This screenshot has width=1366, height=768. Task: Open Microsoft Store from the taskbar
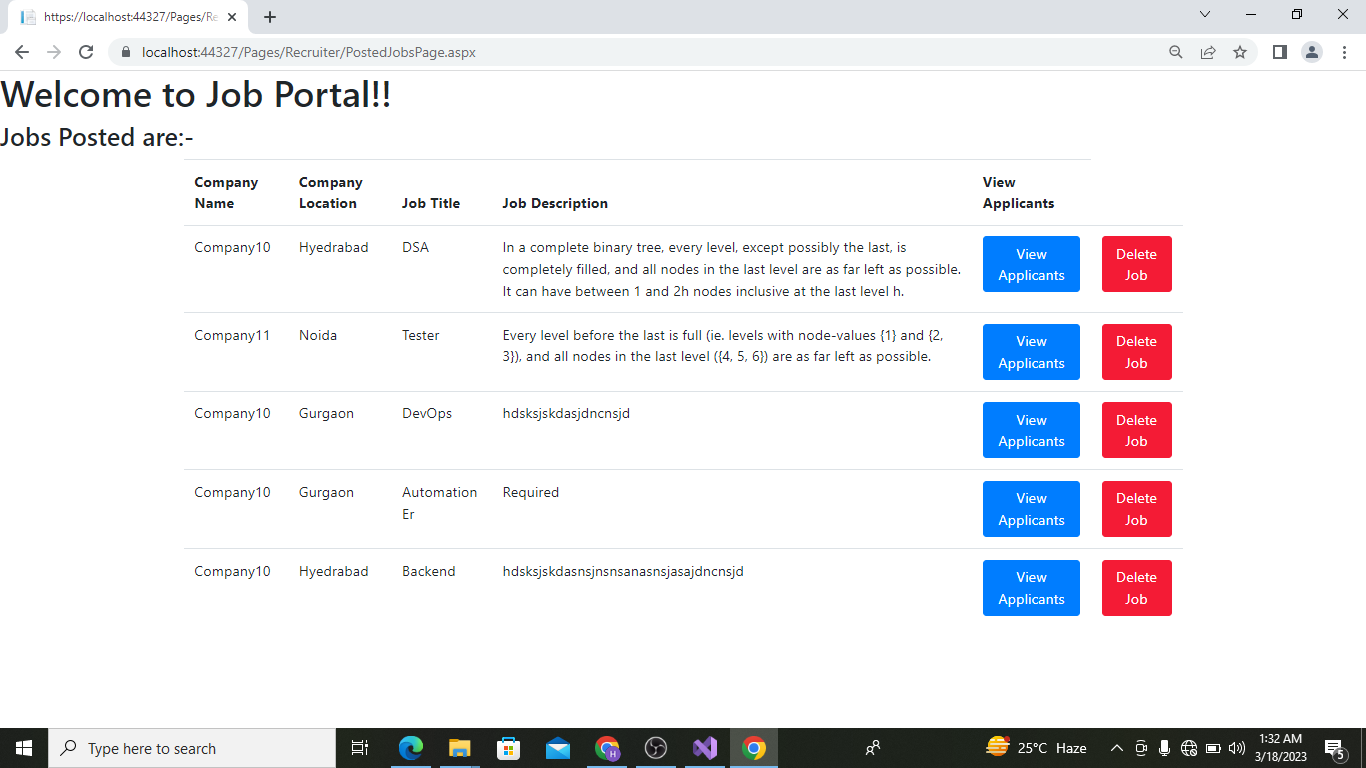509,748
